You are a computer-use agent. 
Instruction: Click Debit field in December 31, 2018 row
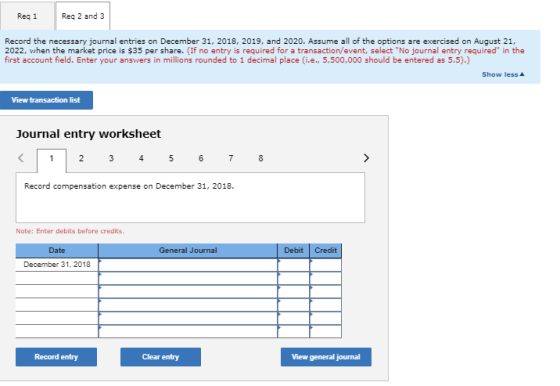point(294,265)
